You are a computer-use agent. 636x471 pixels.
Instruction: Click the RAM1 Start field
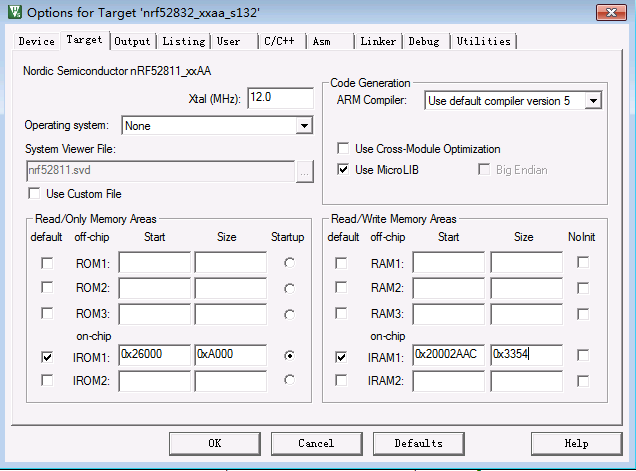[449, 262]
